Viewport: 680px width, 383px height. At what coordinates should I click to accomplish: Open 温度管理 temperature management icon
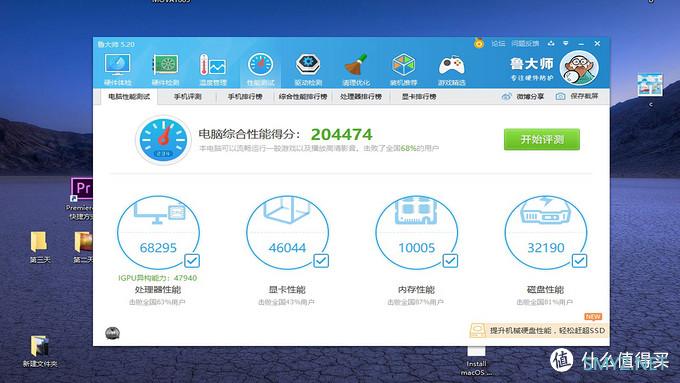213,69
